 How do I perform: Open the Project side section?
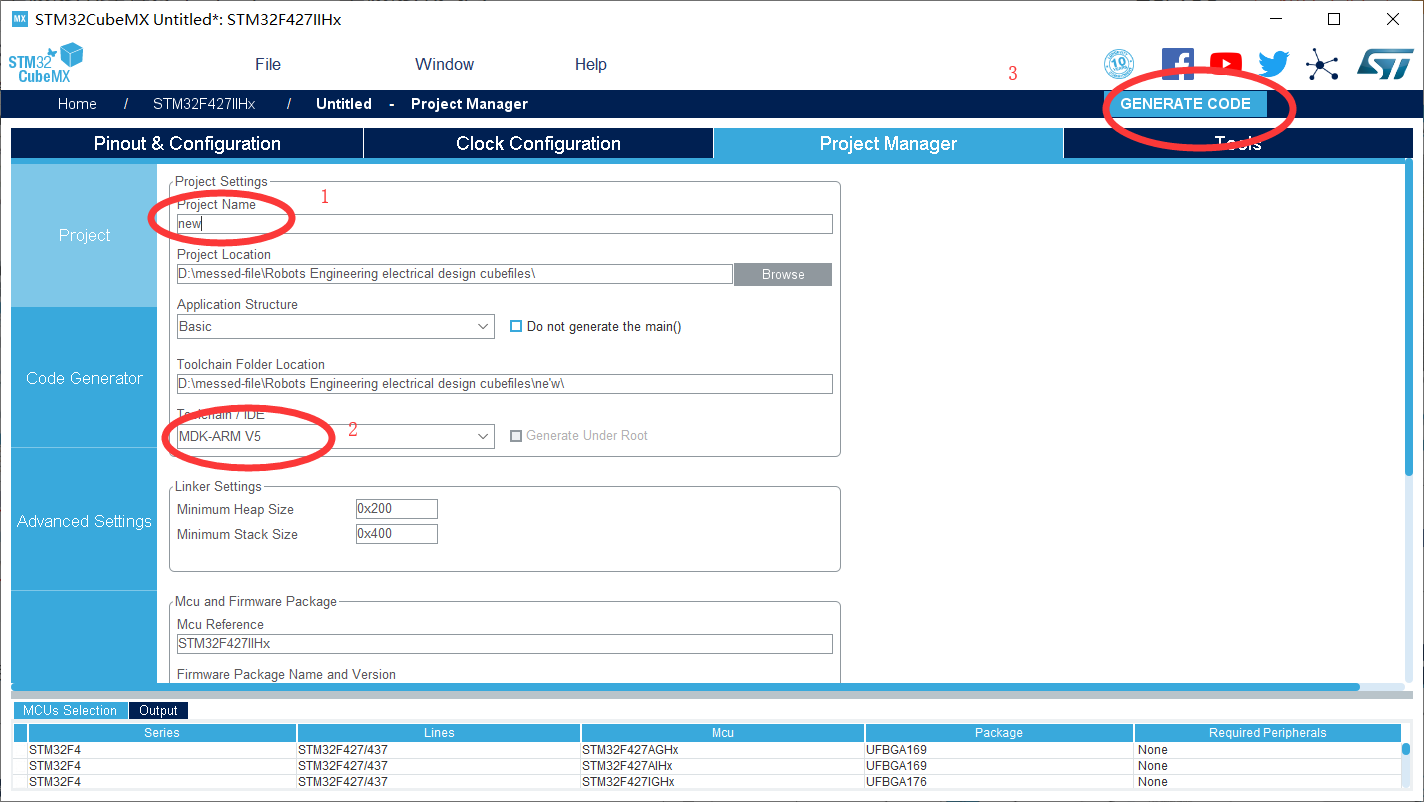tap(84, 235)
